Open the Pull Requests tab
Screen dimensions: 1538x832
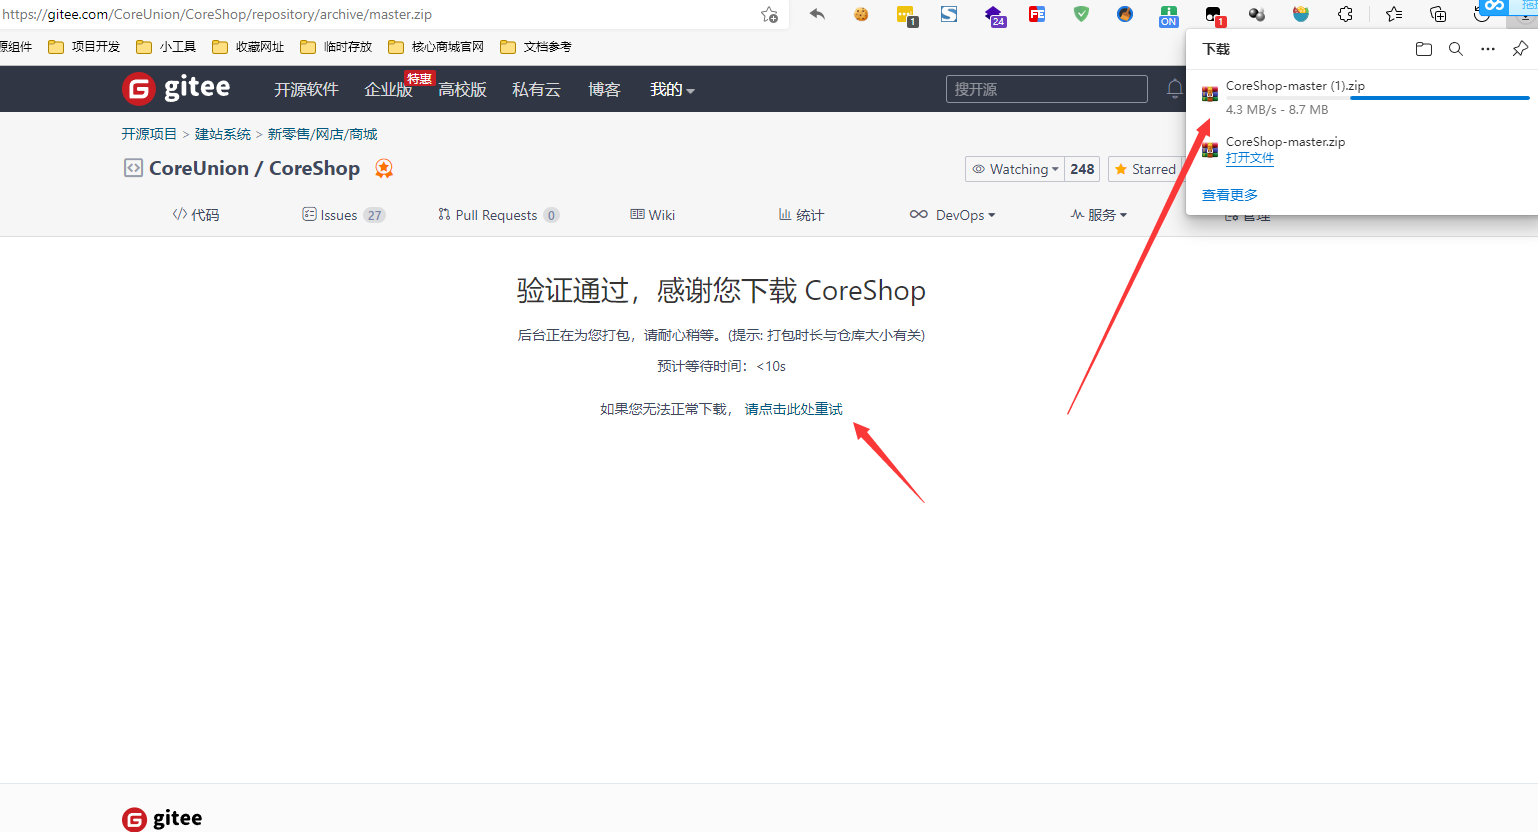point(497,215)
